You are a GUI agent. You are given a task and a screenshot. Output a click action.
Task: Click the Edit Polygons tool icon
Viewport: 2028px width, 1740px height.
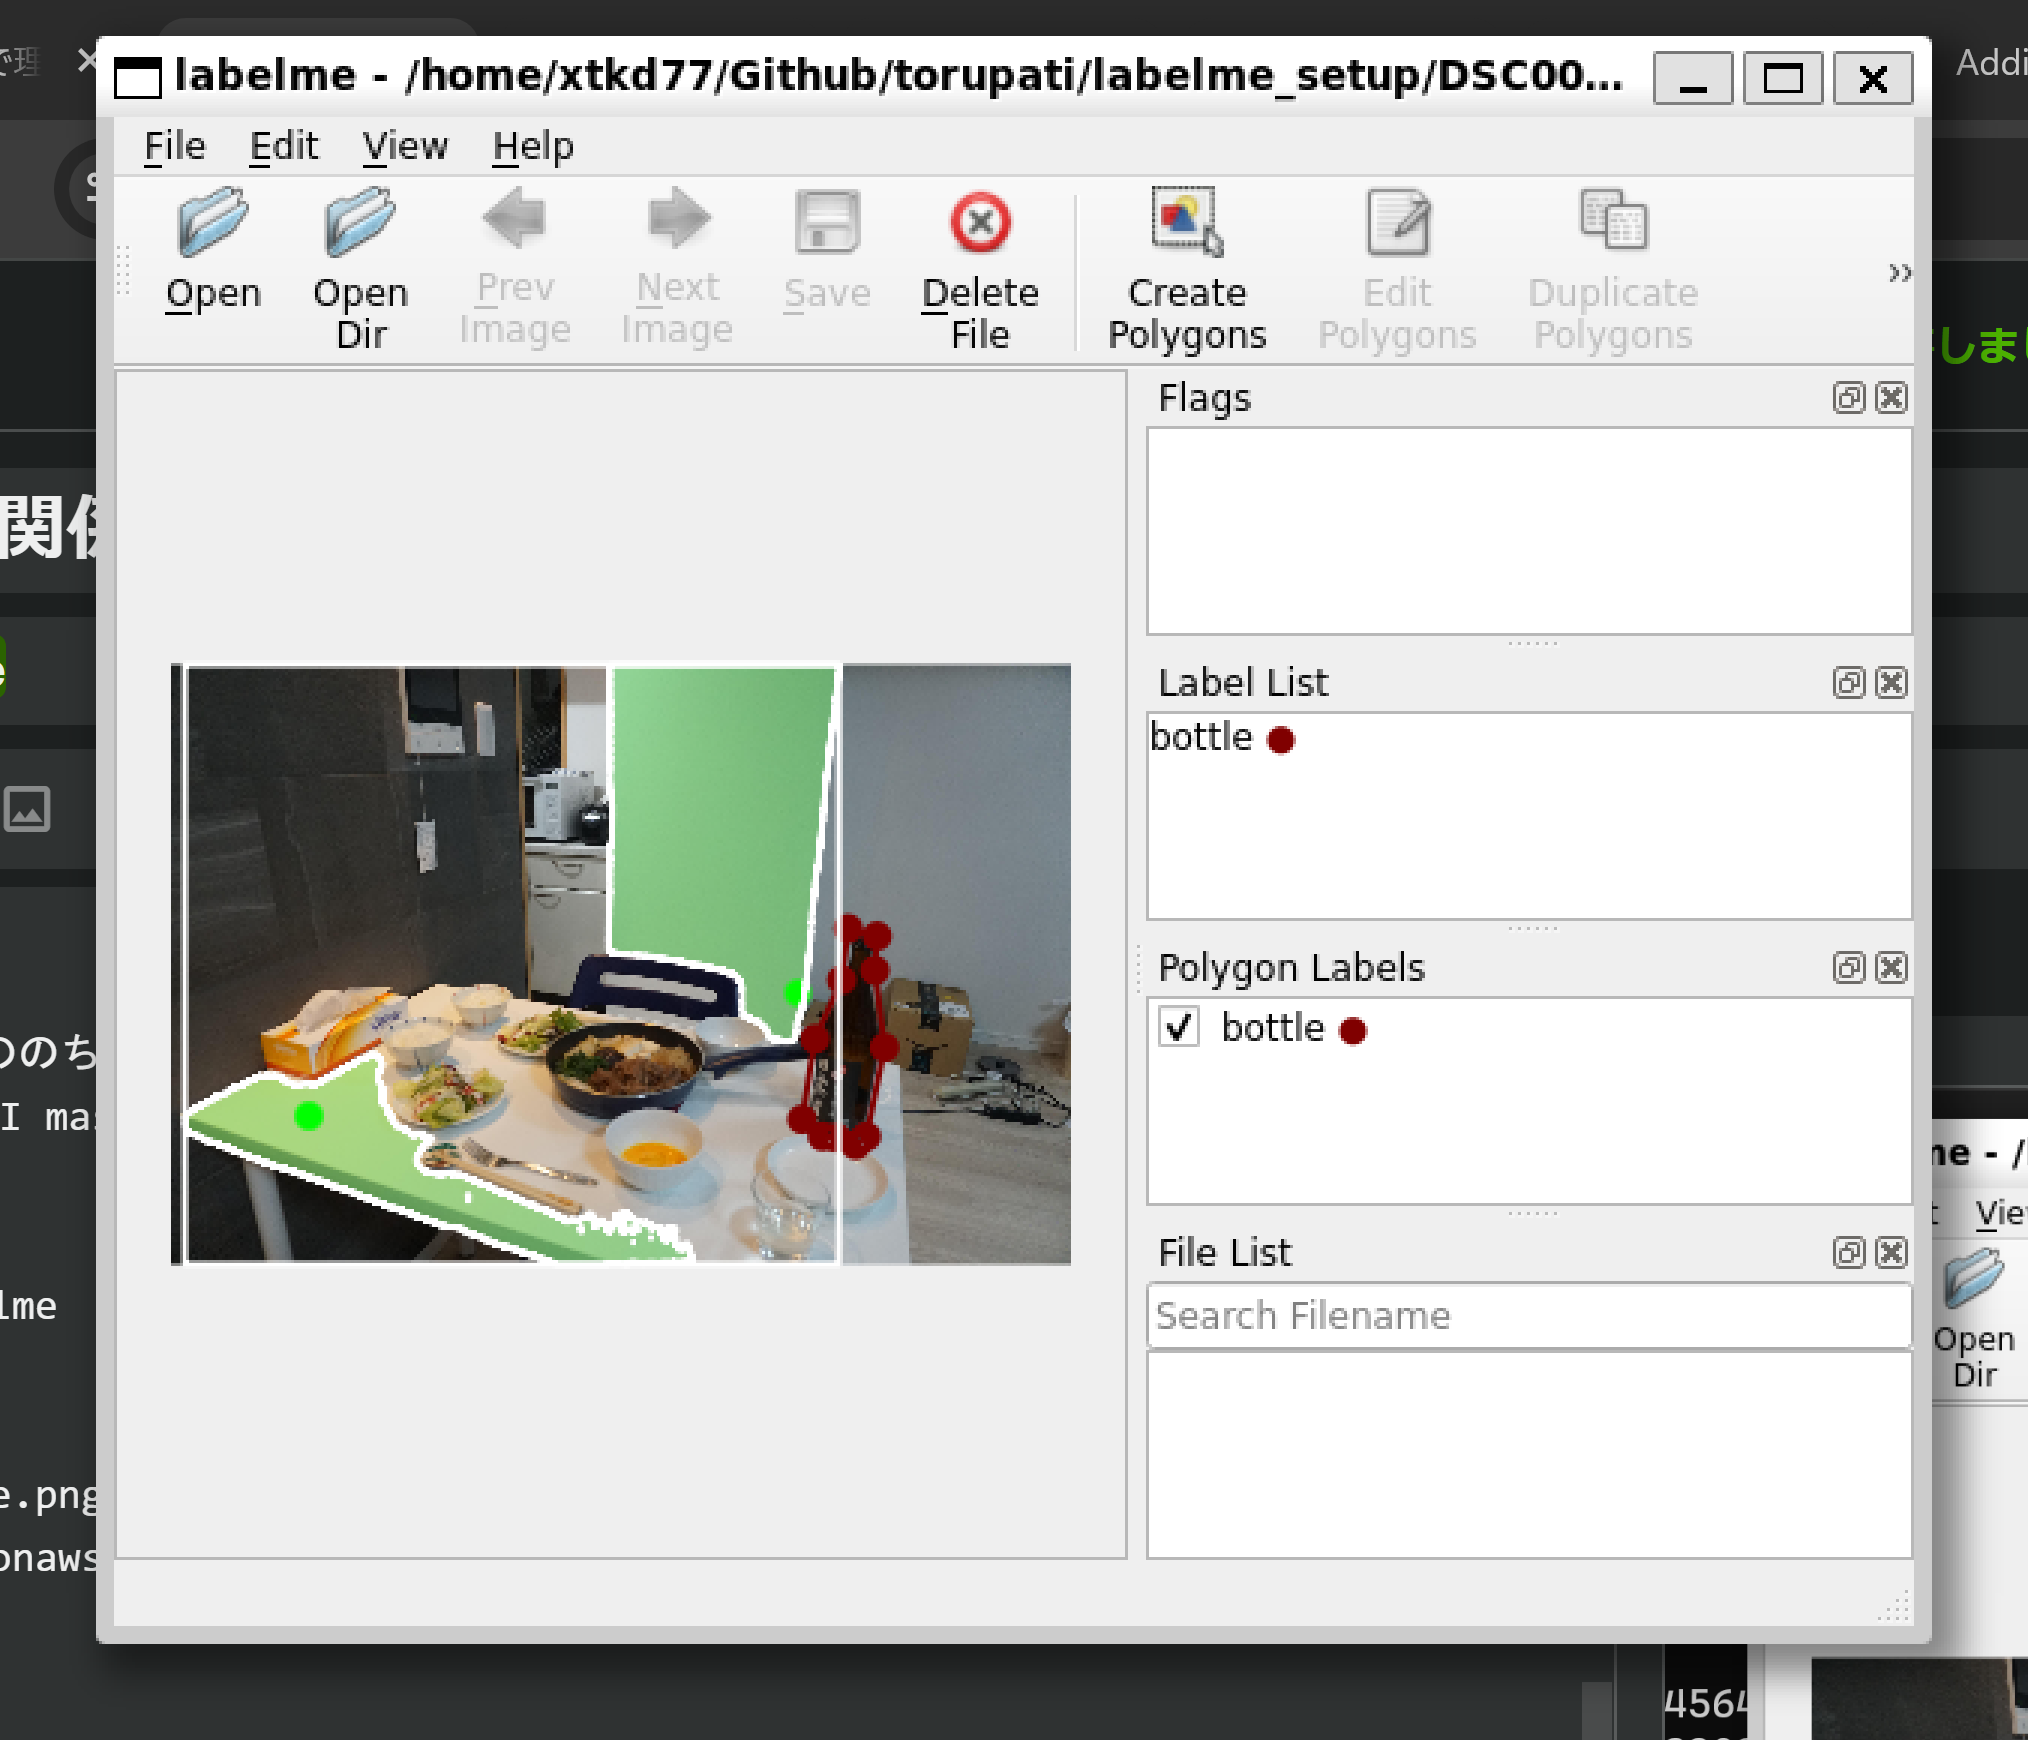pos(1397,223)
